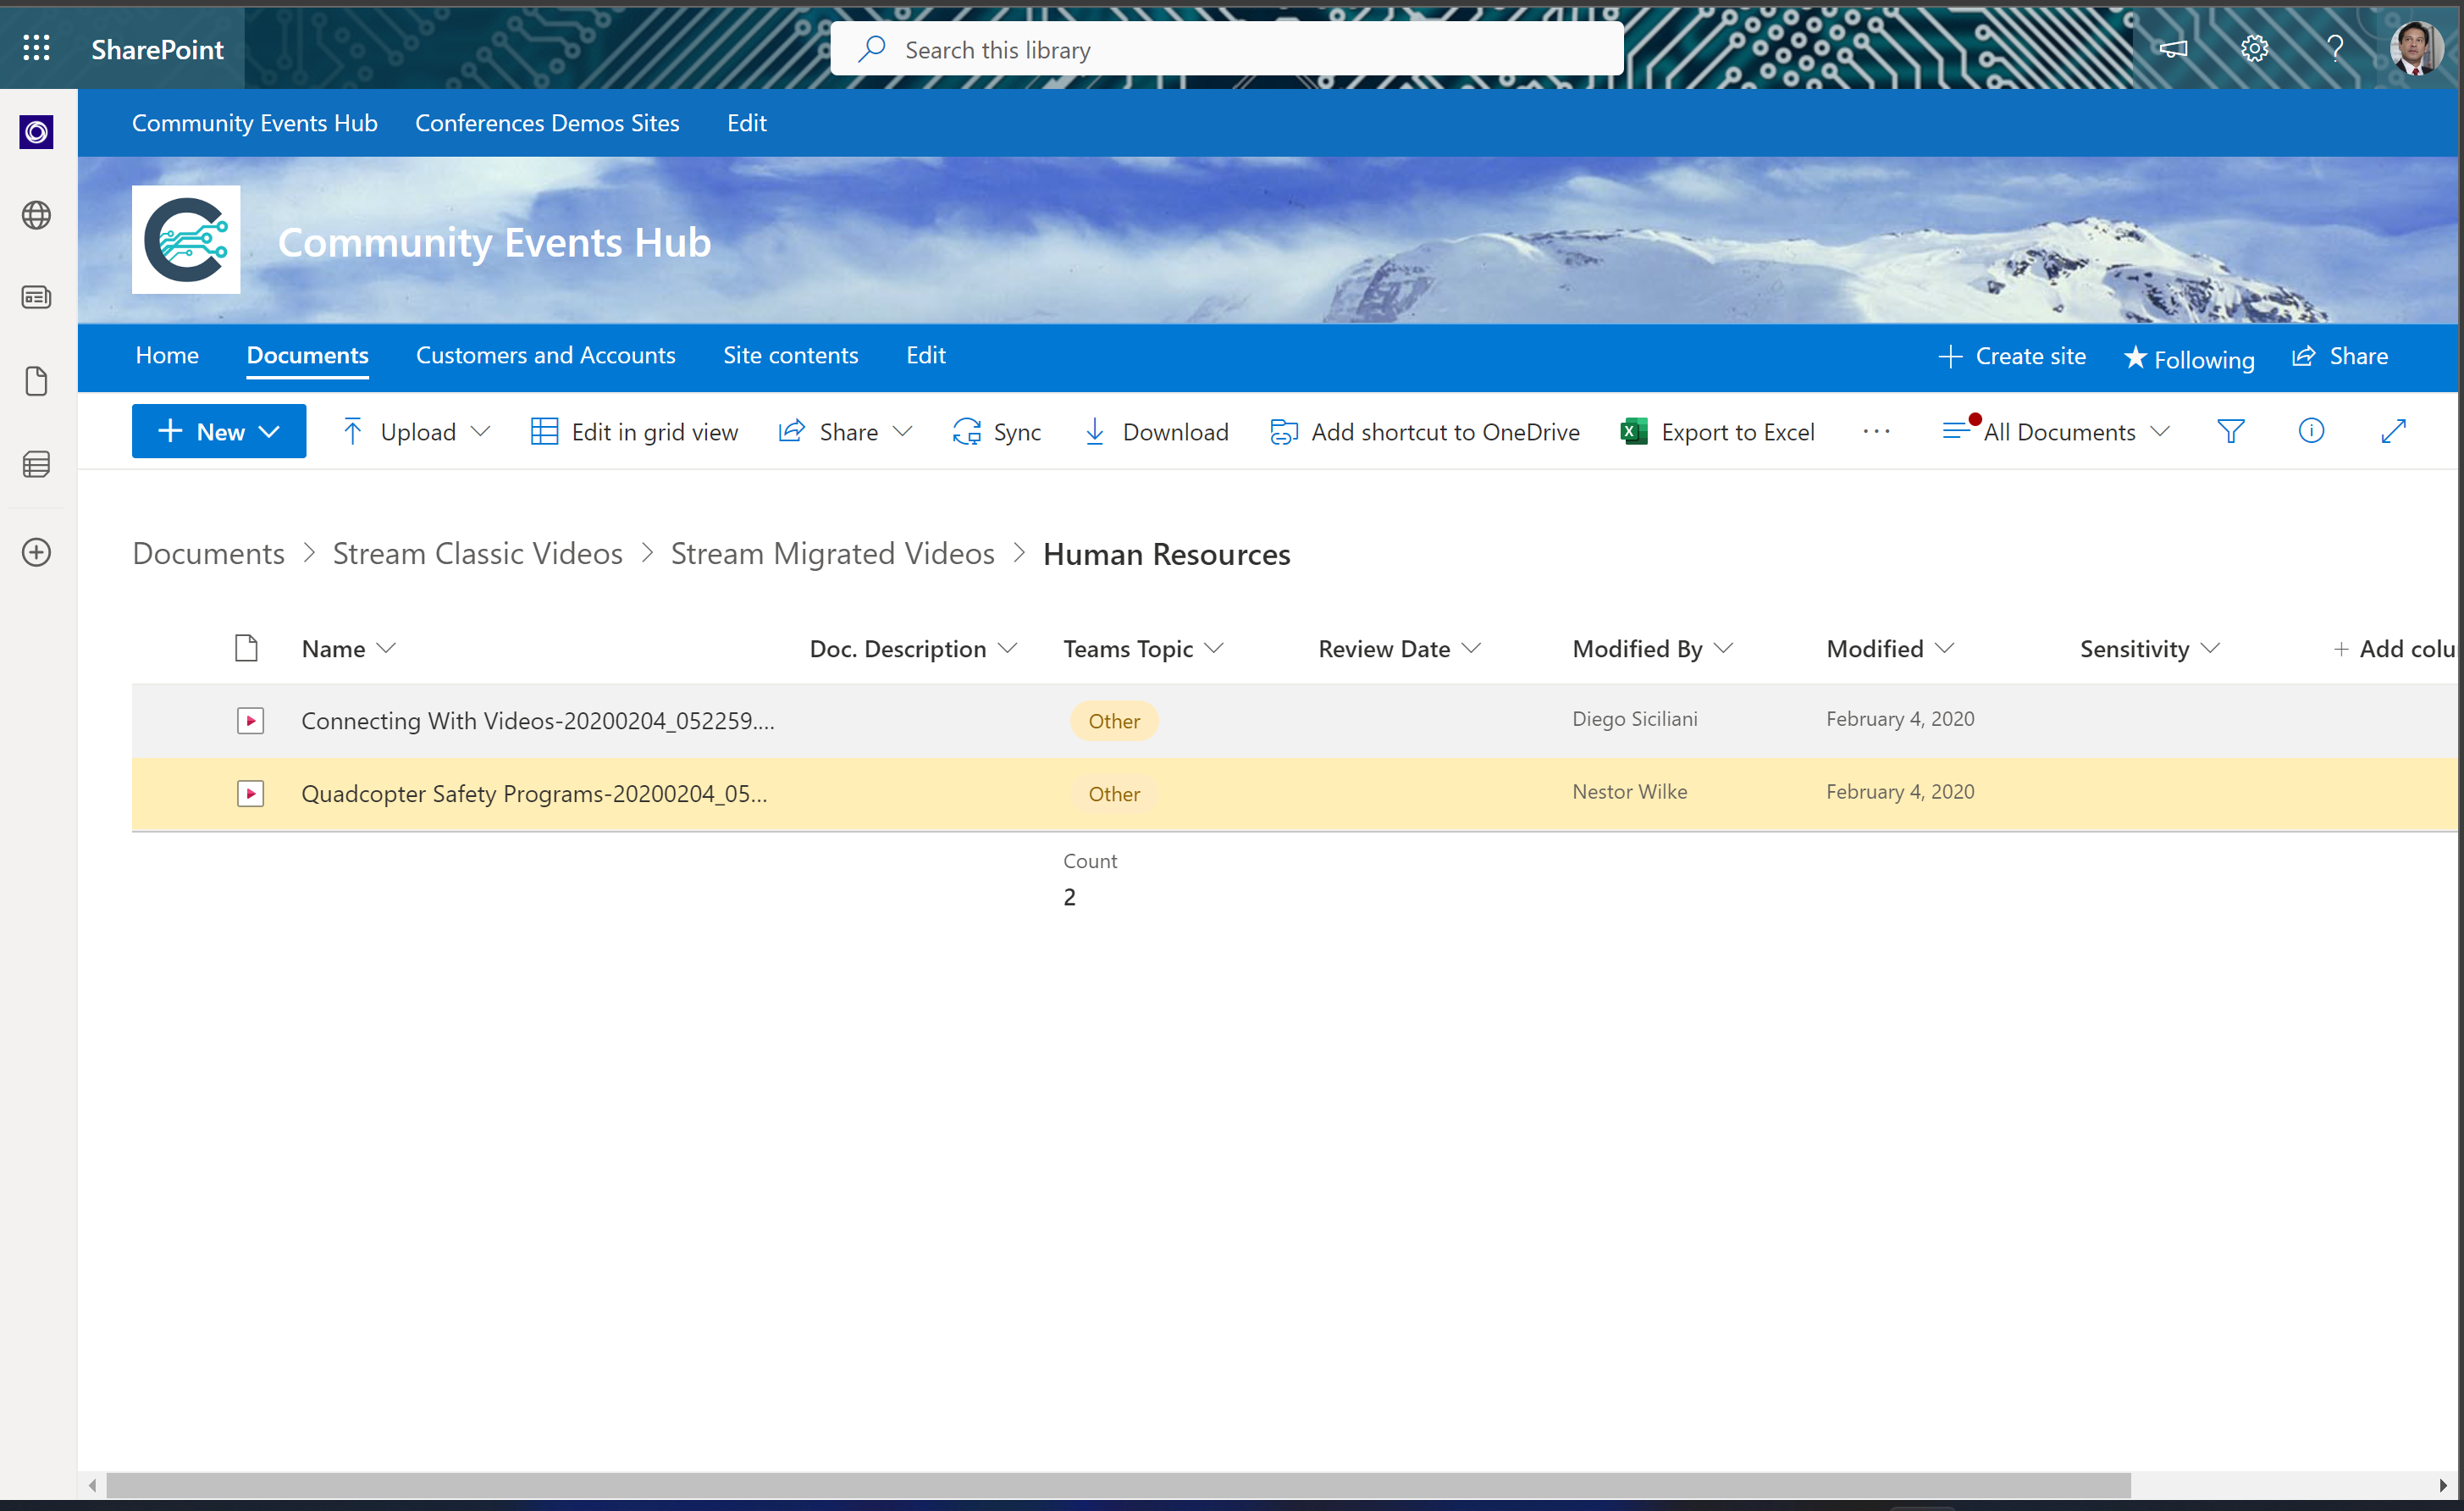Switch to the Customers and Accounts tab
The width and height of the screenshot is (2464, 1511).
tap(545, 355)
